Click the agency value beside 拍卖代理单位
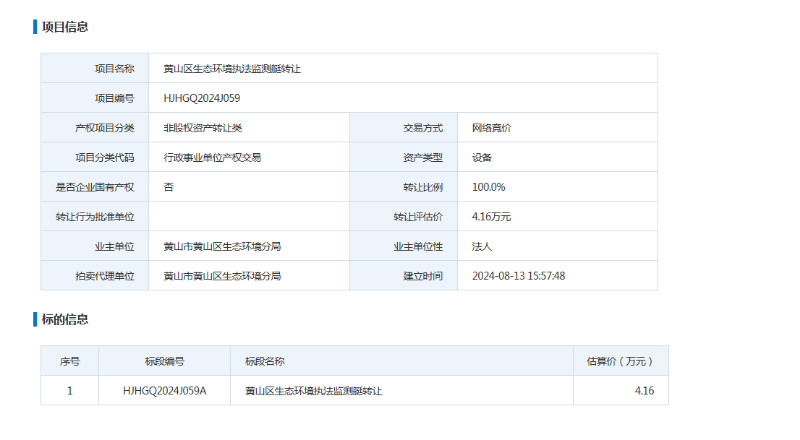The width and height of the screenshot is (800, 440). click(x=222, y=275)
